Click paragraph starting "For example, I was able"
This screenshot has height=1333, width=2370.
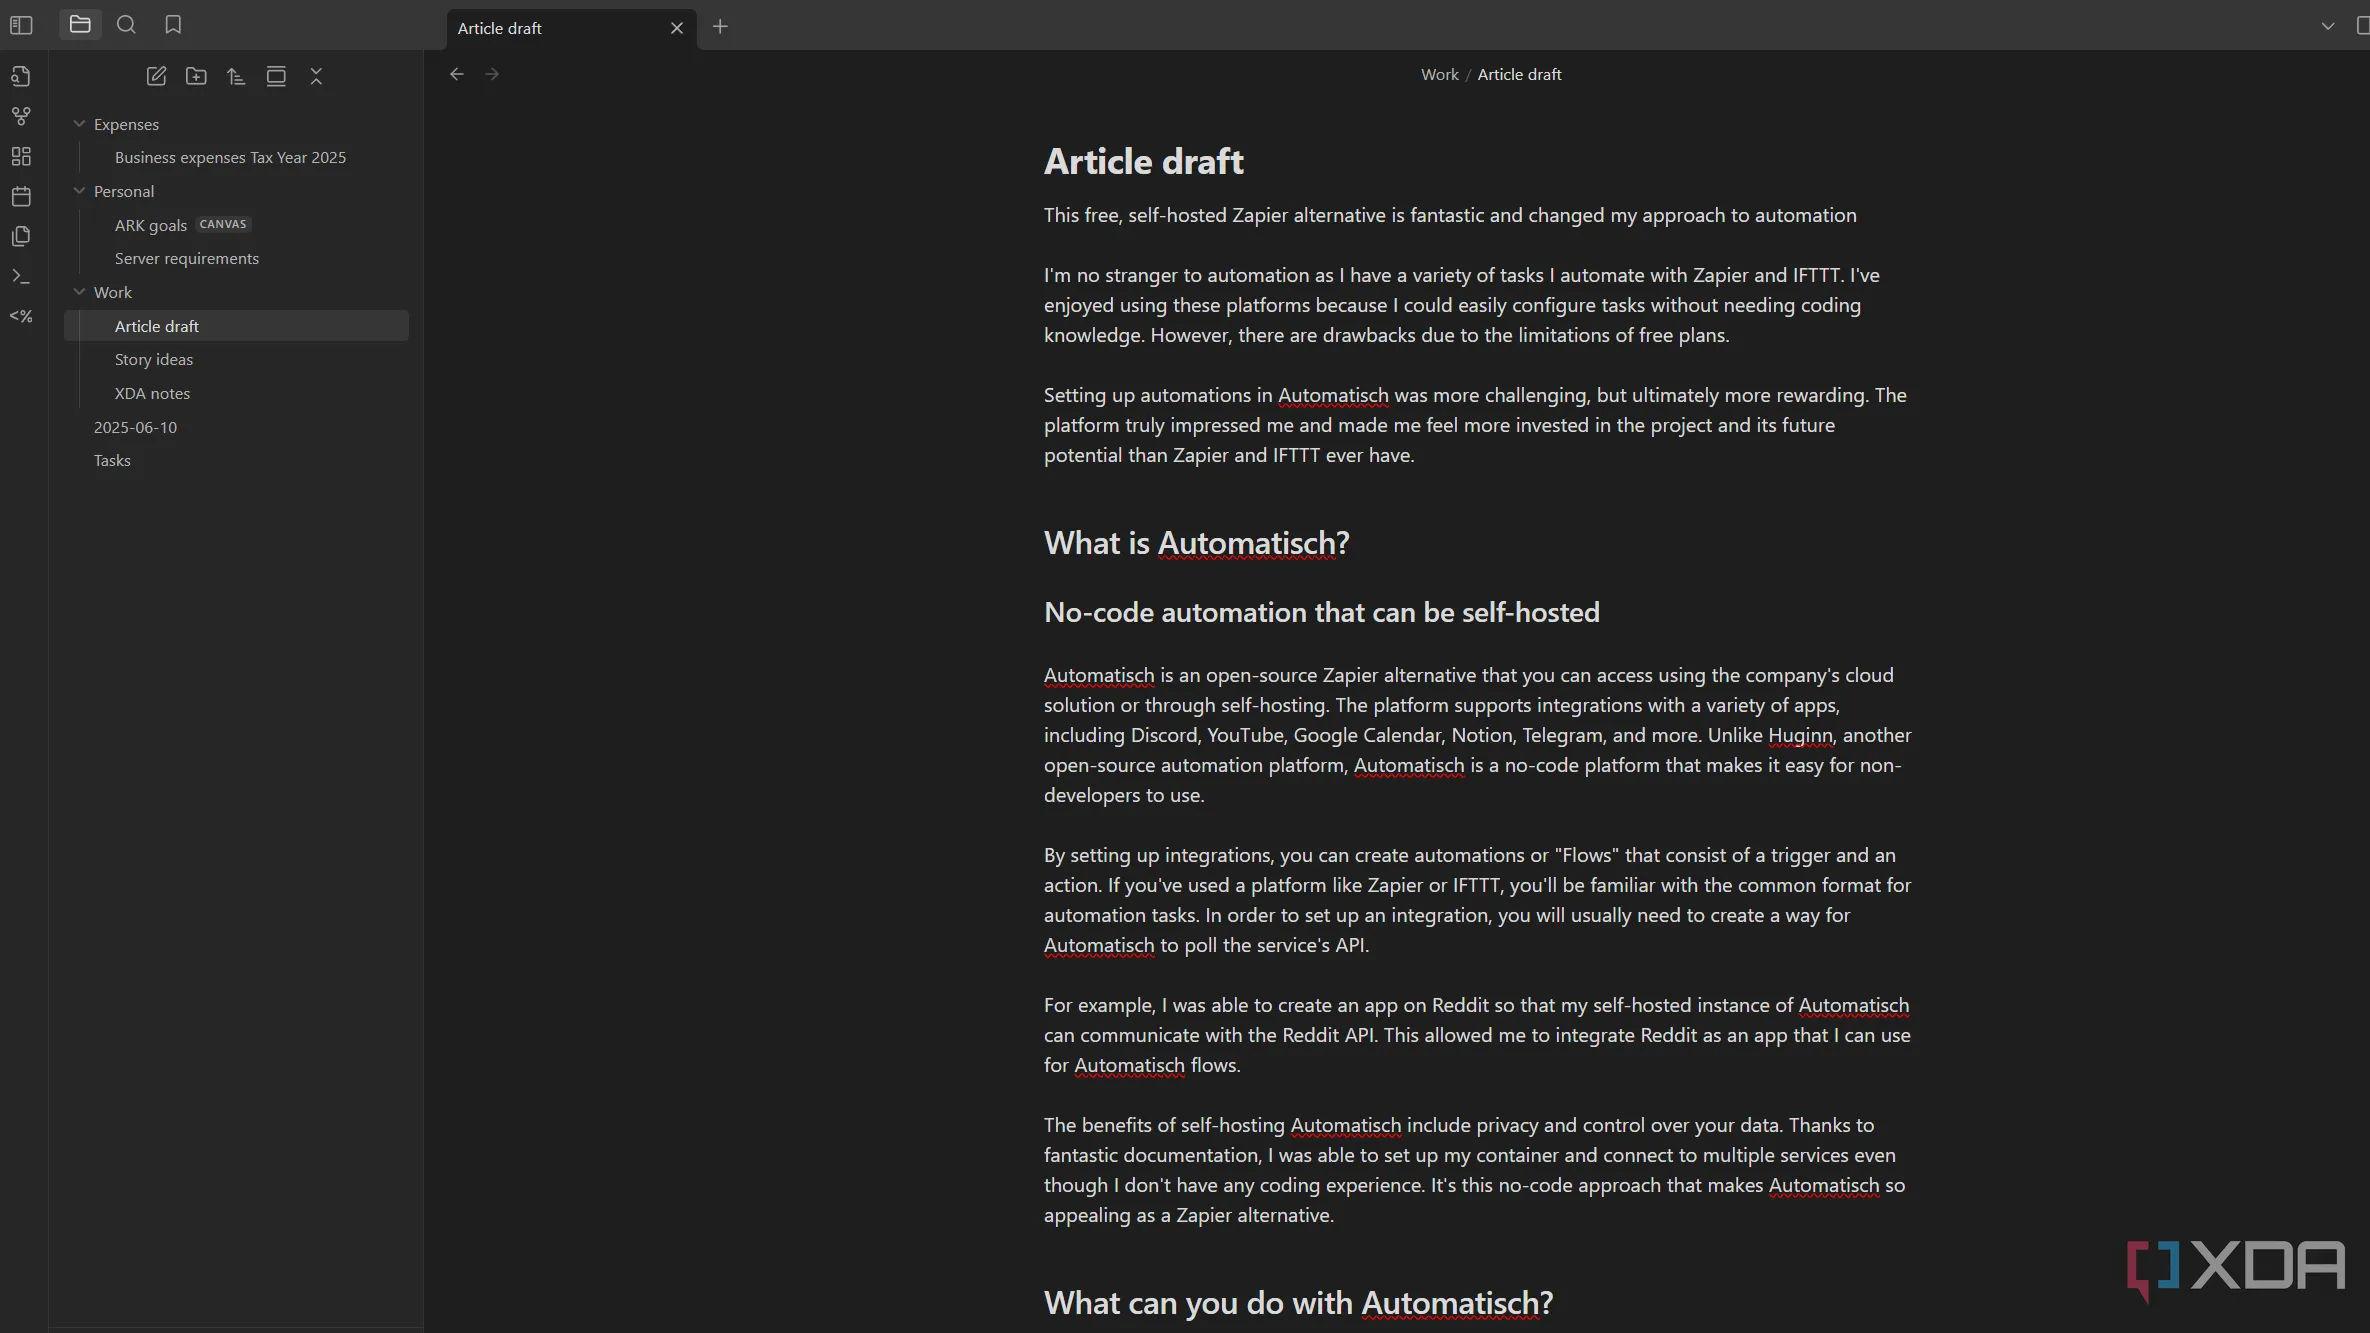point(1477,1035)
